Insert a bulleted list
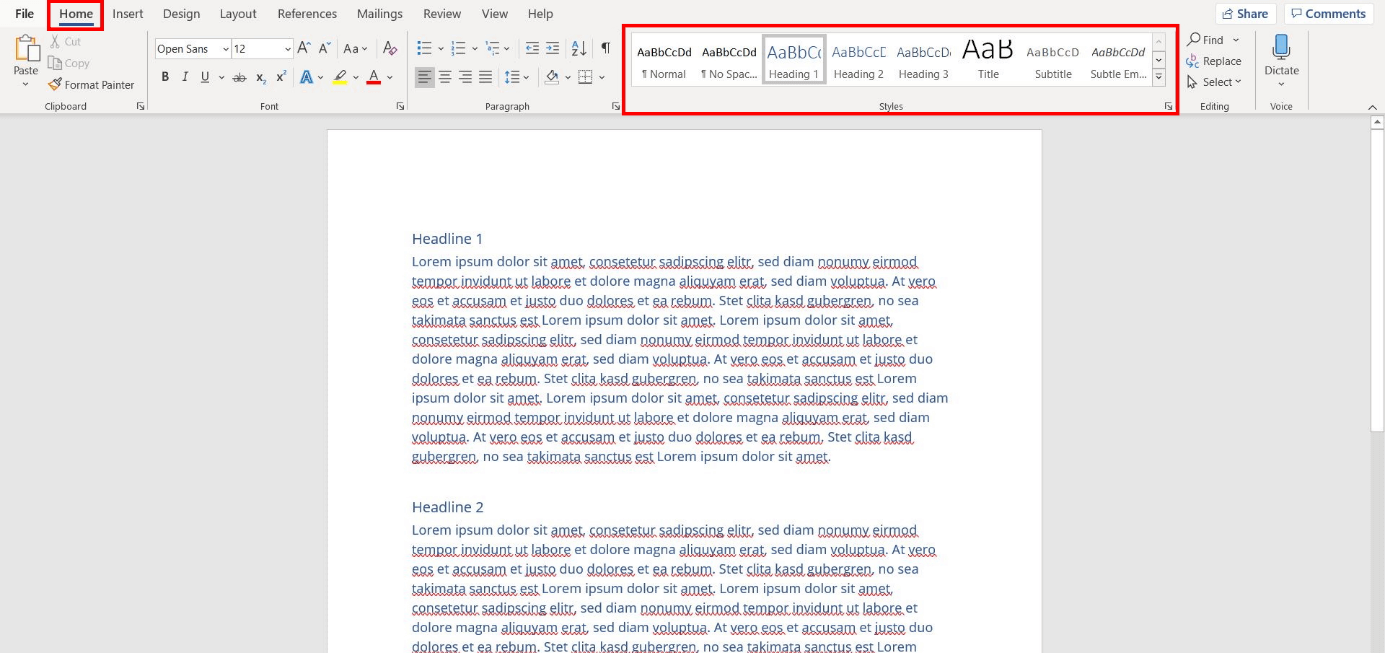 pyautogui.click(x=424, y=48)
